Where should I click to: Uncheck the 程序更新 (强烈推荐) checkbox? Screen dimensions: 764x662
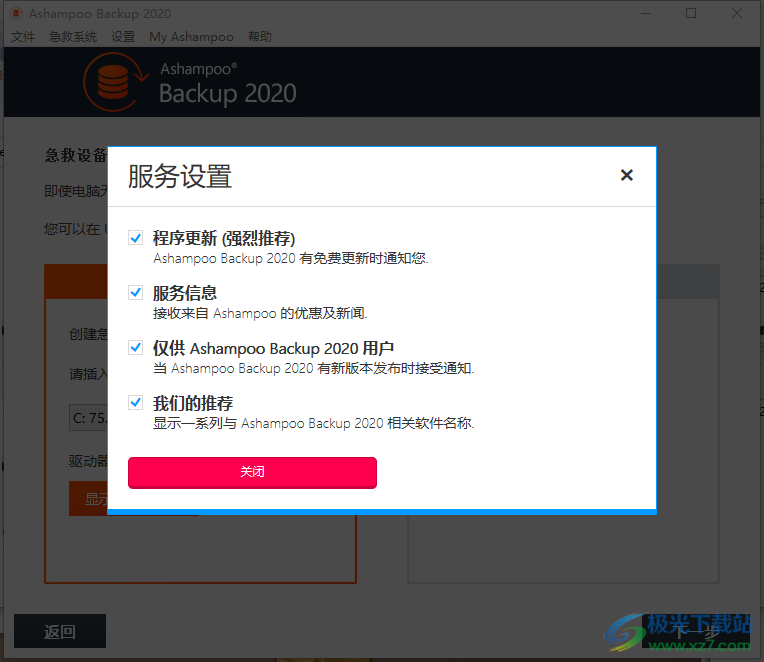pyautogui.click(x=135, y=238)
